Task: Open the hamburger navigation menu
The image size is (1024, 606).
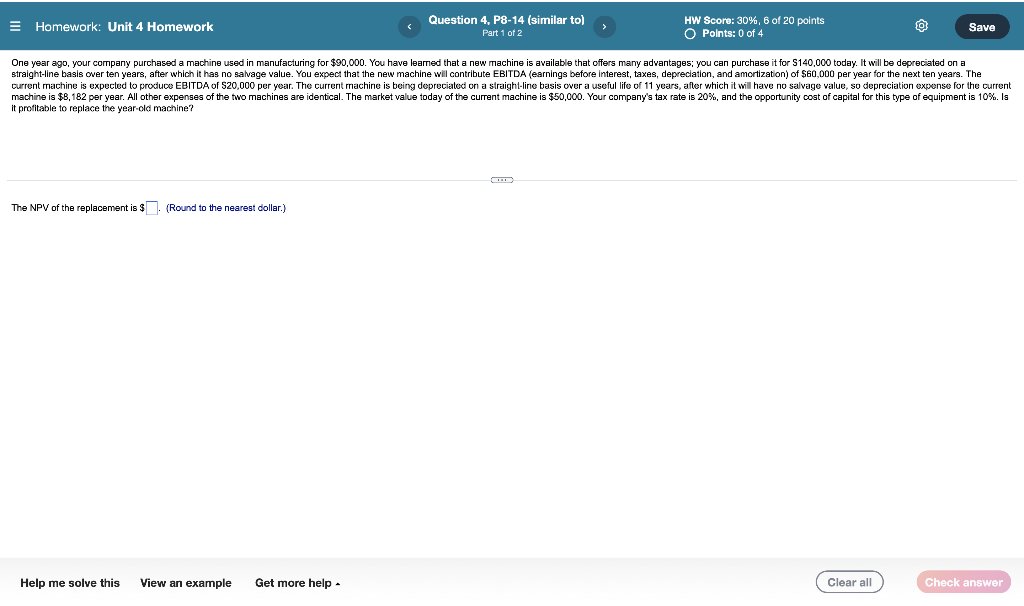Action: point(14,26)
